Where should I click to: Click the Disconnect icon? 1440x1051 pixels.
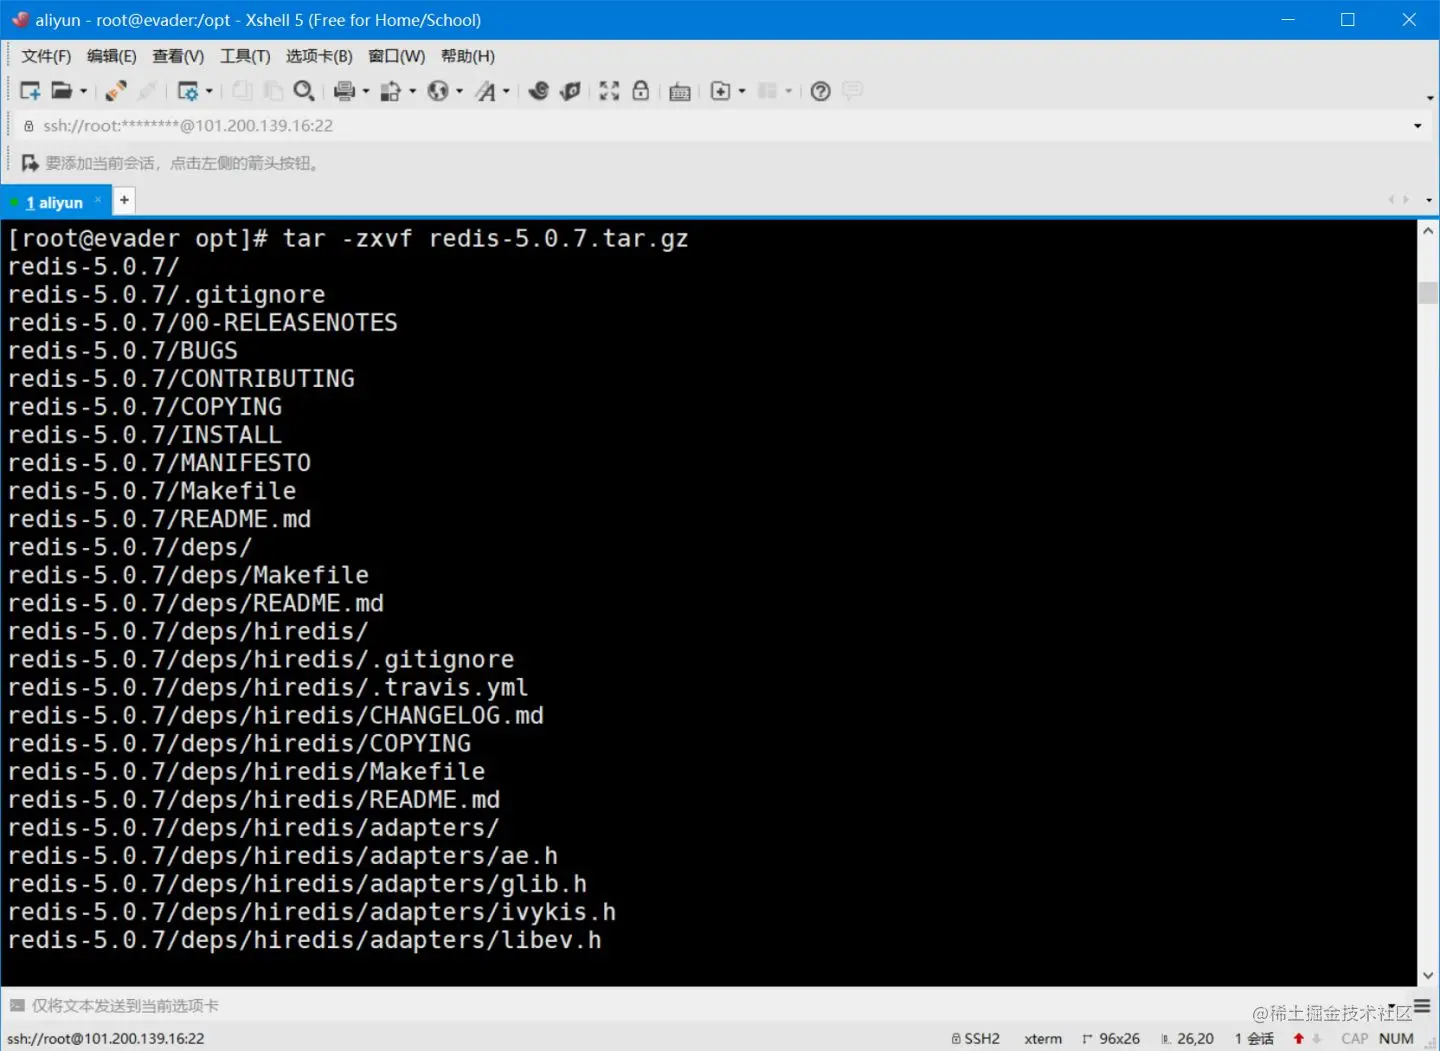pos(147,91)
